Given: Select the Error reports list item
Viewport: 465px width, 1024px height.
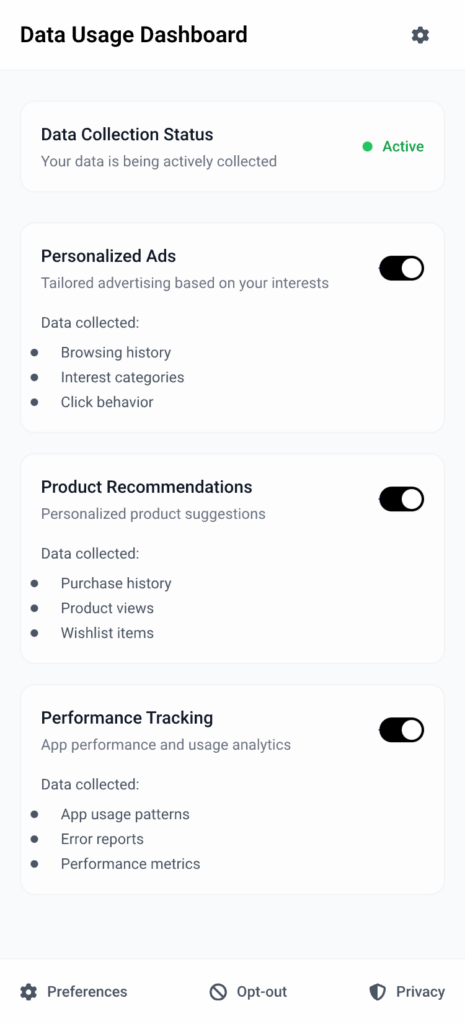Looking at the screenshot, I should click(x=102, y=839).
